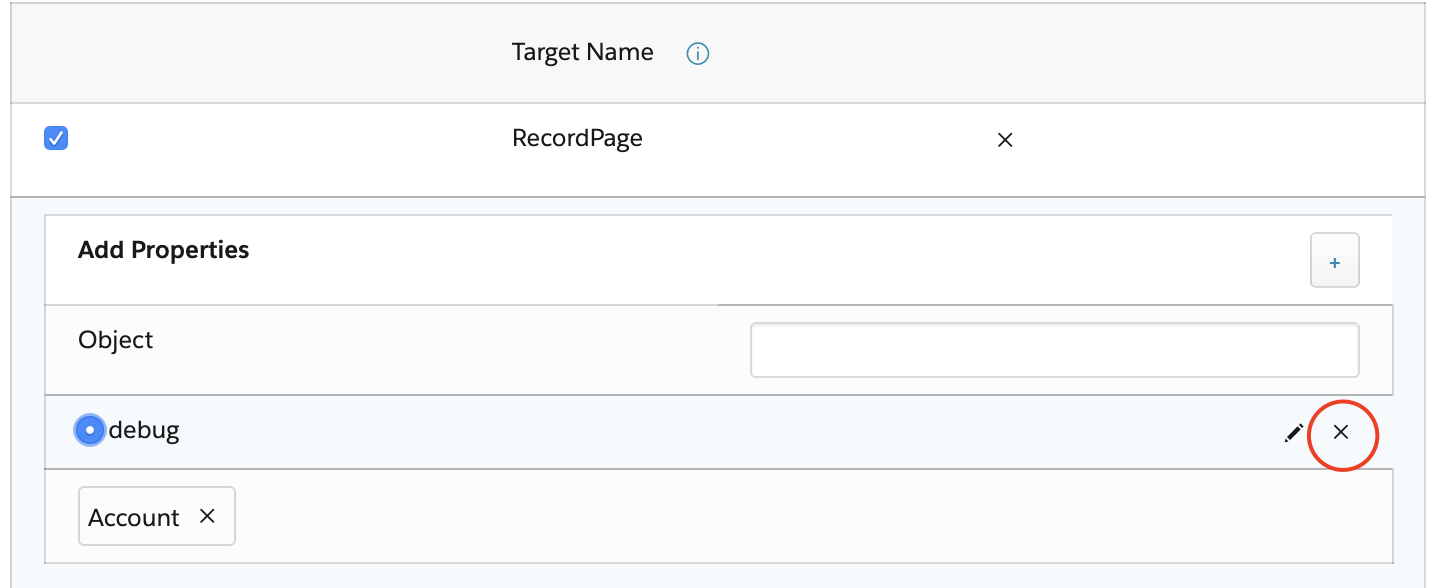Click the info icon beside Target Name
The image size is (1434, 588).
(698, 55)
